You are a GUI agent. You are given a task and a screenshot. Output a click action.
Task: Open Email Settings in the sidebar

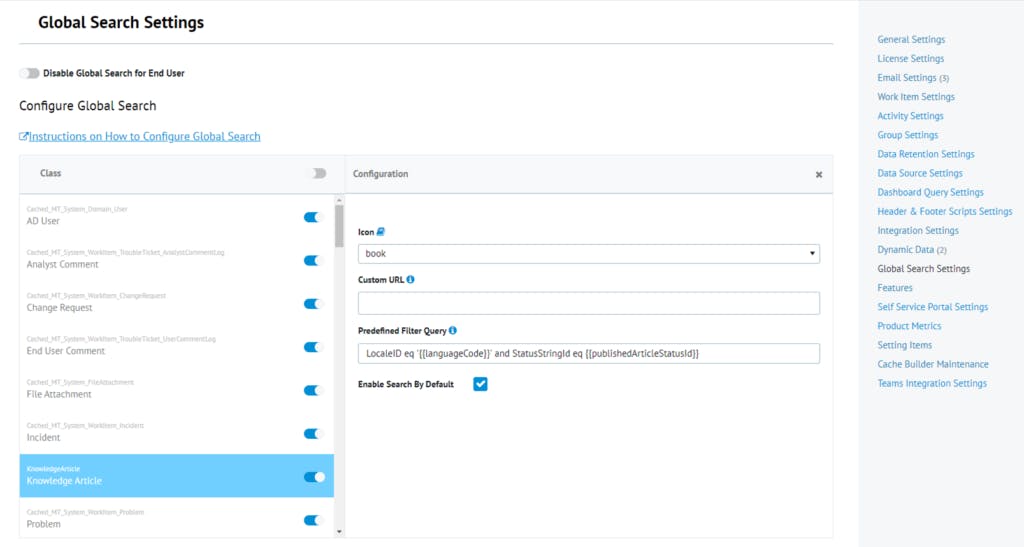(907, 78)
